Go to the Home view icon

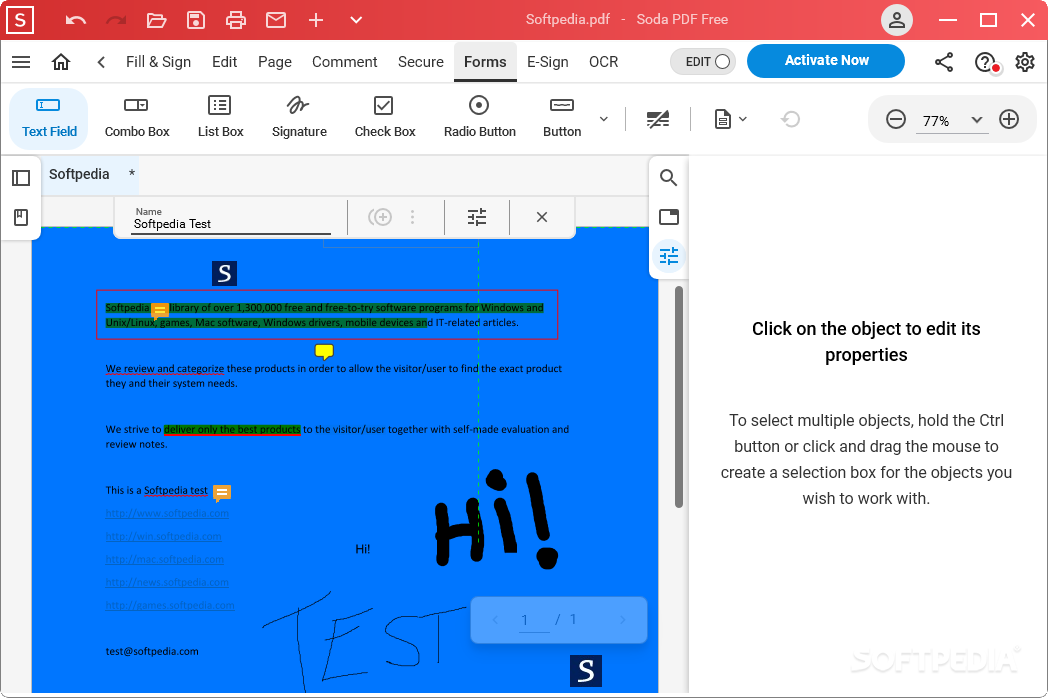pyautogui.click(x=61, y=62)
